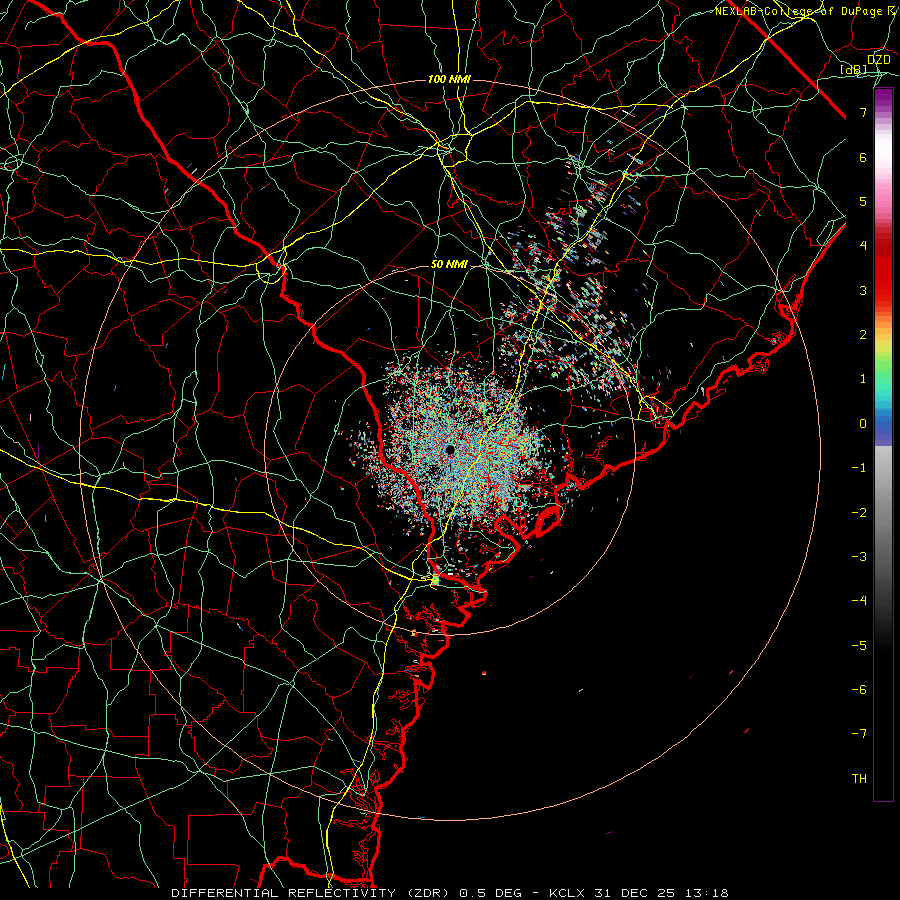Click the -5 value on the color scale
The height and width of the screenshot is (900, 900).
point(859,646)
